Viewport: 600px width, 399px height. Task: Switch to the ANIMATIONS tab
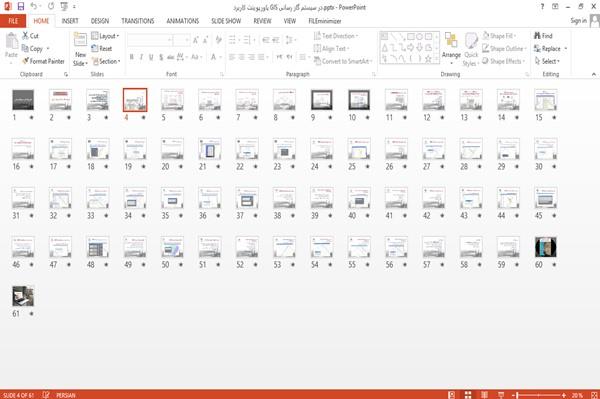183,21
